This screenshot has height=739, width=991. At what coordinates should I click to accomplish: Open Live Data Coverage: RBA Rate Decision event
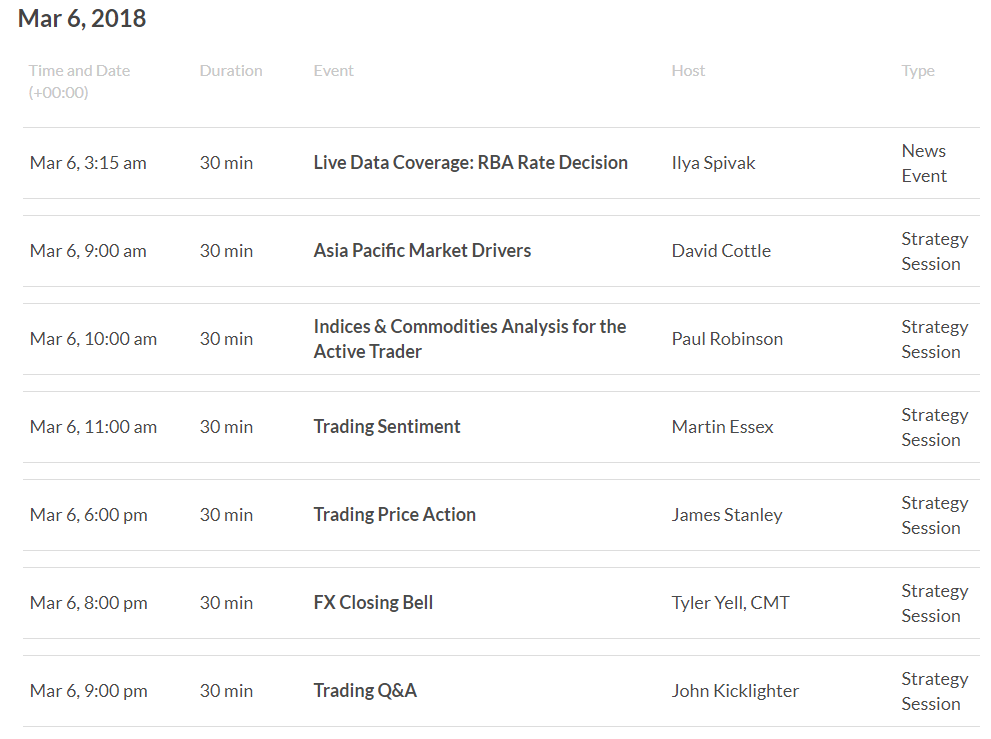pyautogui.click(x=470, y=163)
